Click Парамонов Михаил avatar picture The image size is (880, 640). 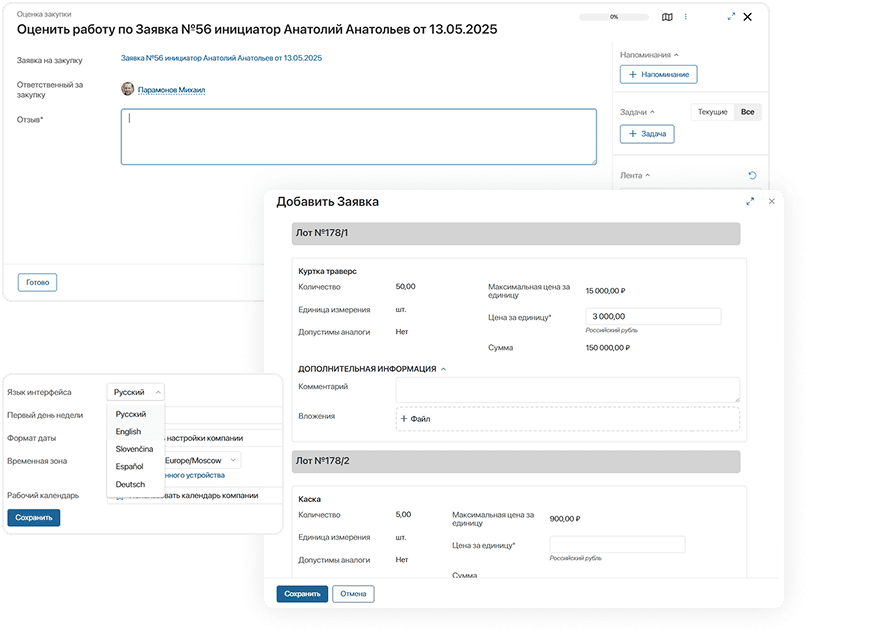(x=128, y=89)
